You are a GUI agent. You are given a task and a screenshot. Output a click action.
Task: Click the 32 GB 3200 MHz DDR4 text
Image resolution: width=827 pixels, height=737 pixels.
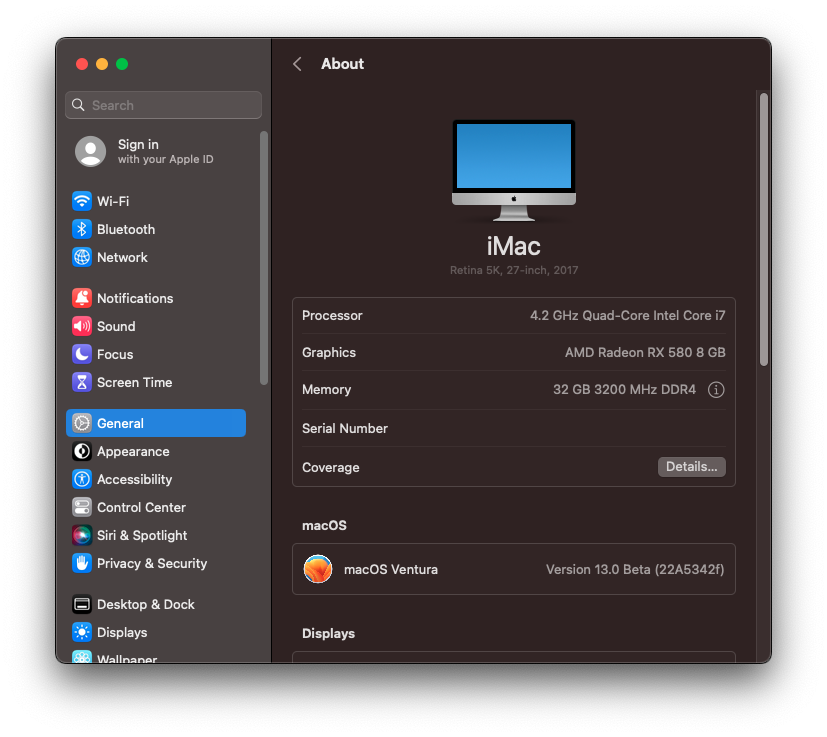click(x=624, y=389)
